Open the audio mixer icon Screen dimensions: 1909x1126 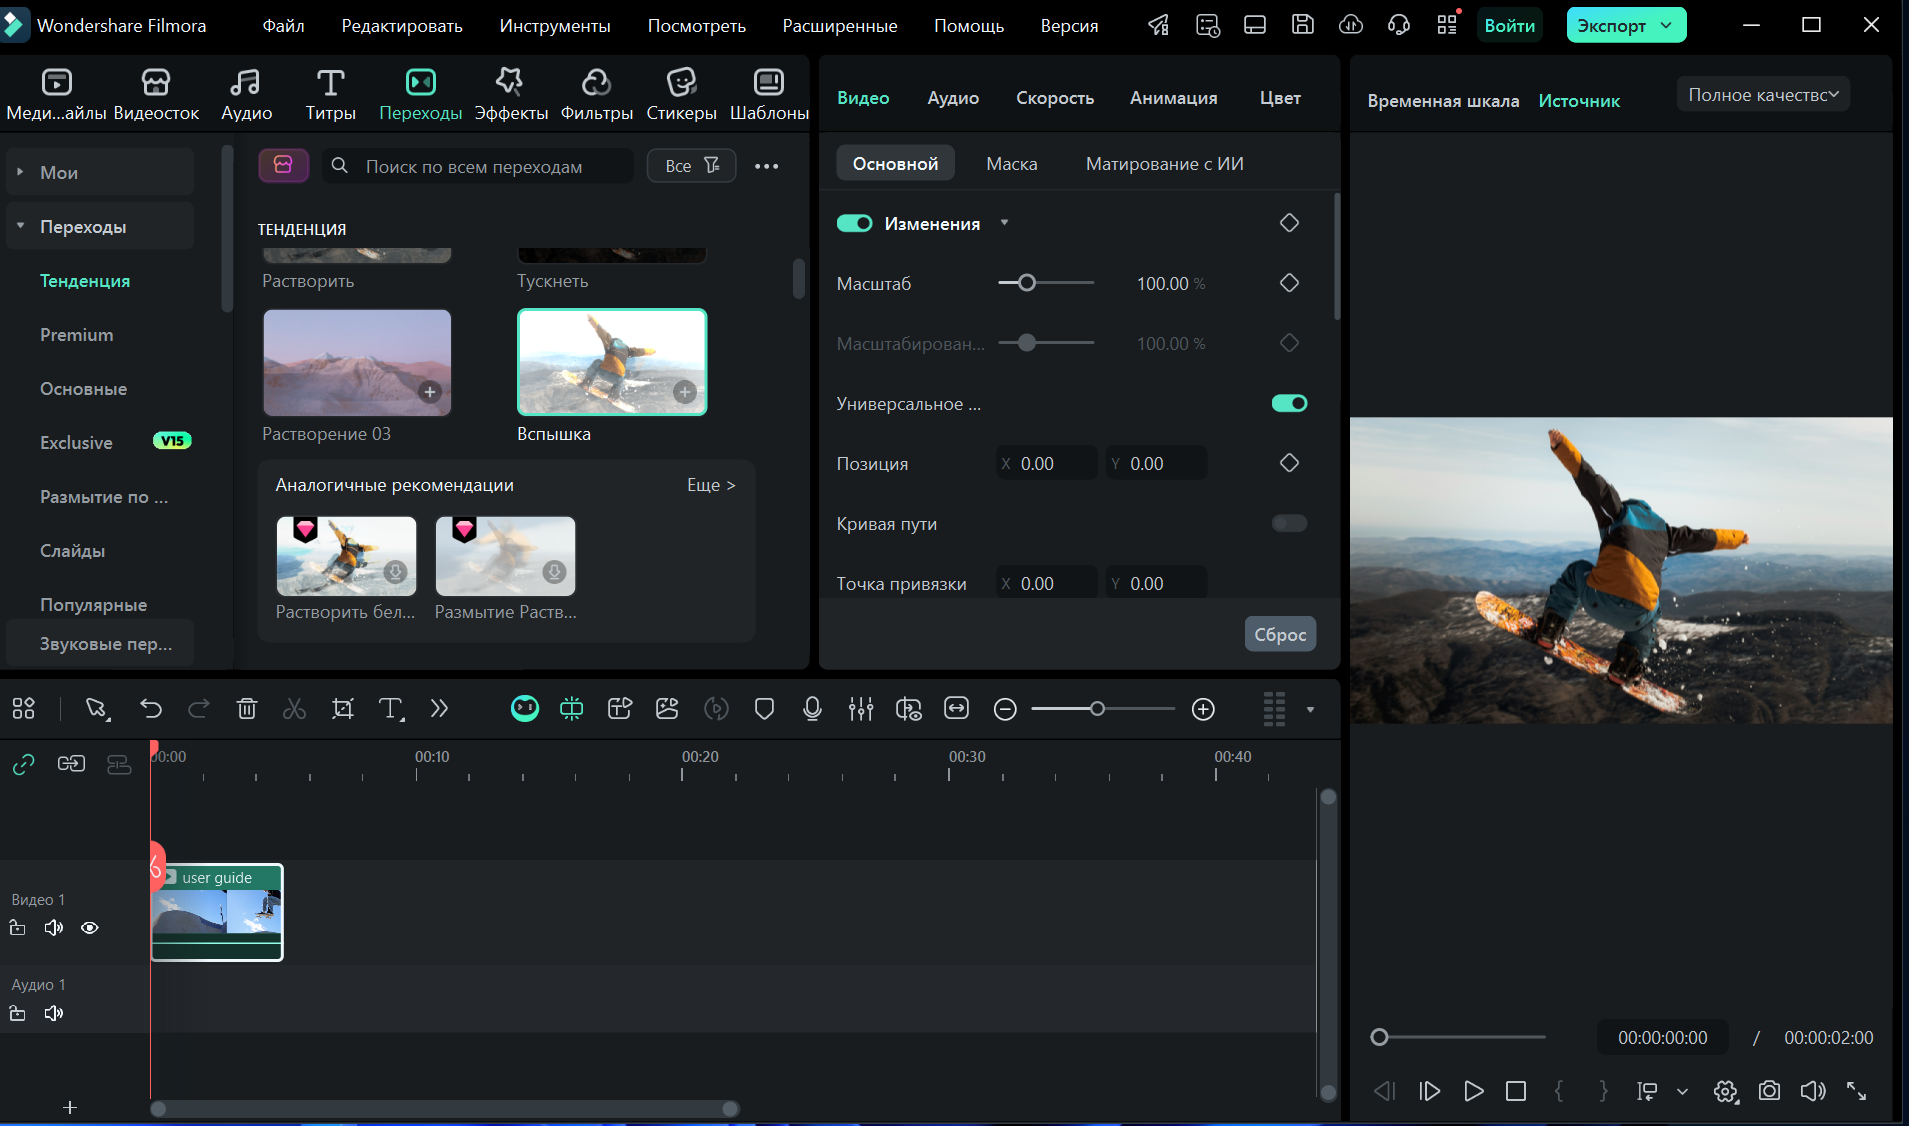[860, 709]
